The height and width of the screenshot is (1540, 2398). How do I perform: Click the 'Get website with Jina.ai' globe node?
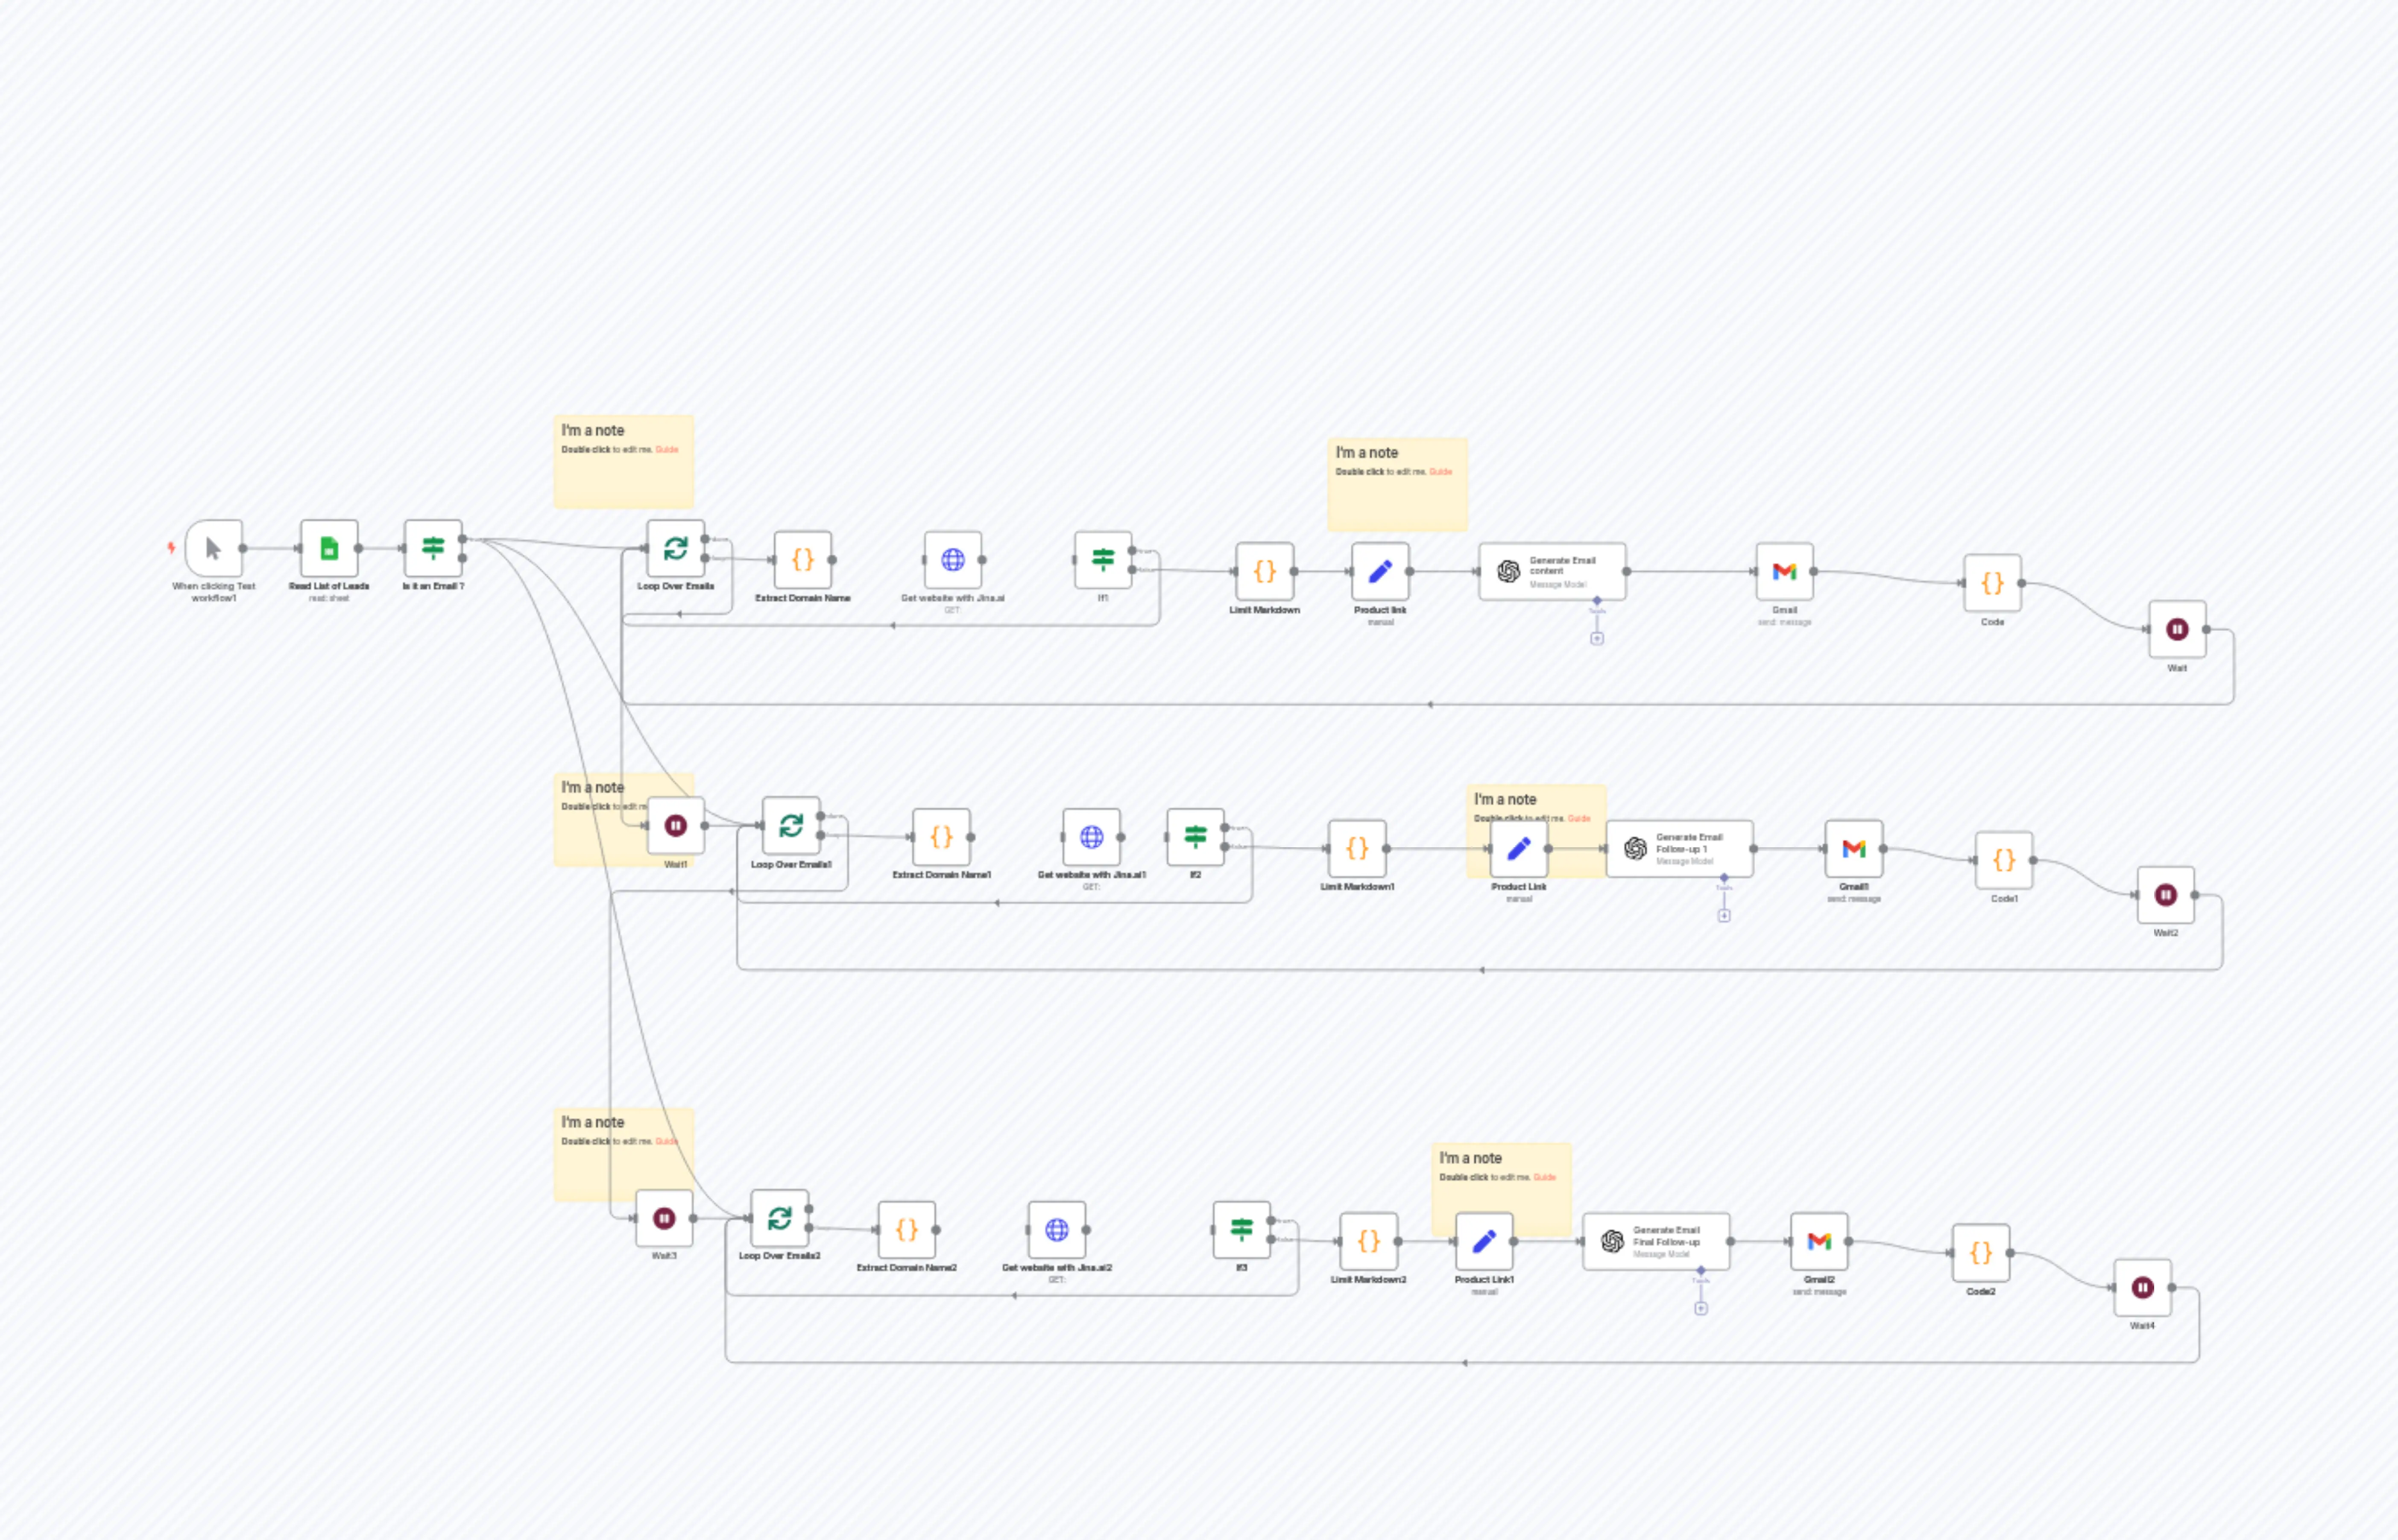952,560
